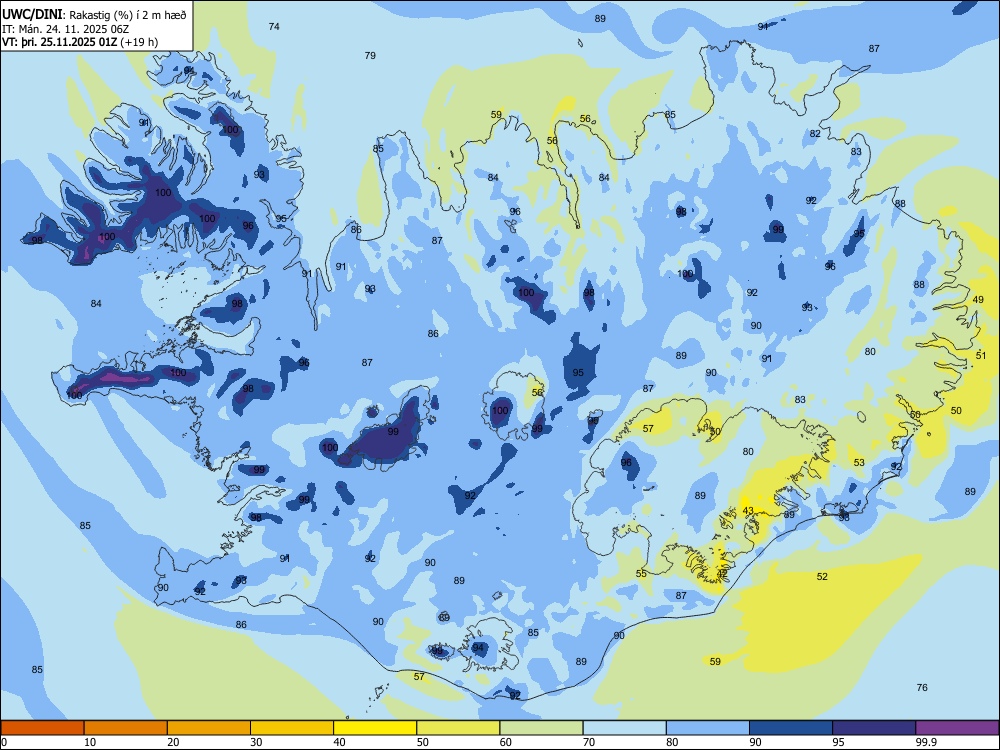Click the 95 tick label in legend
1000x750 pixels.
838,742
